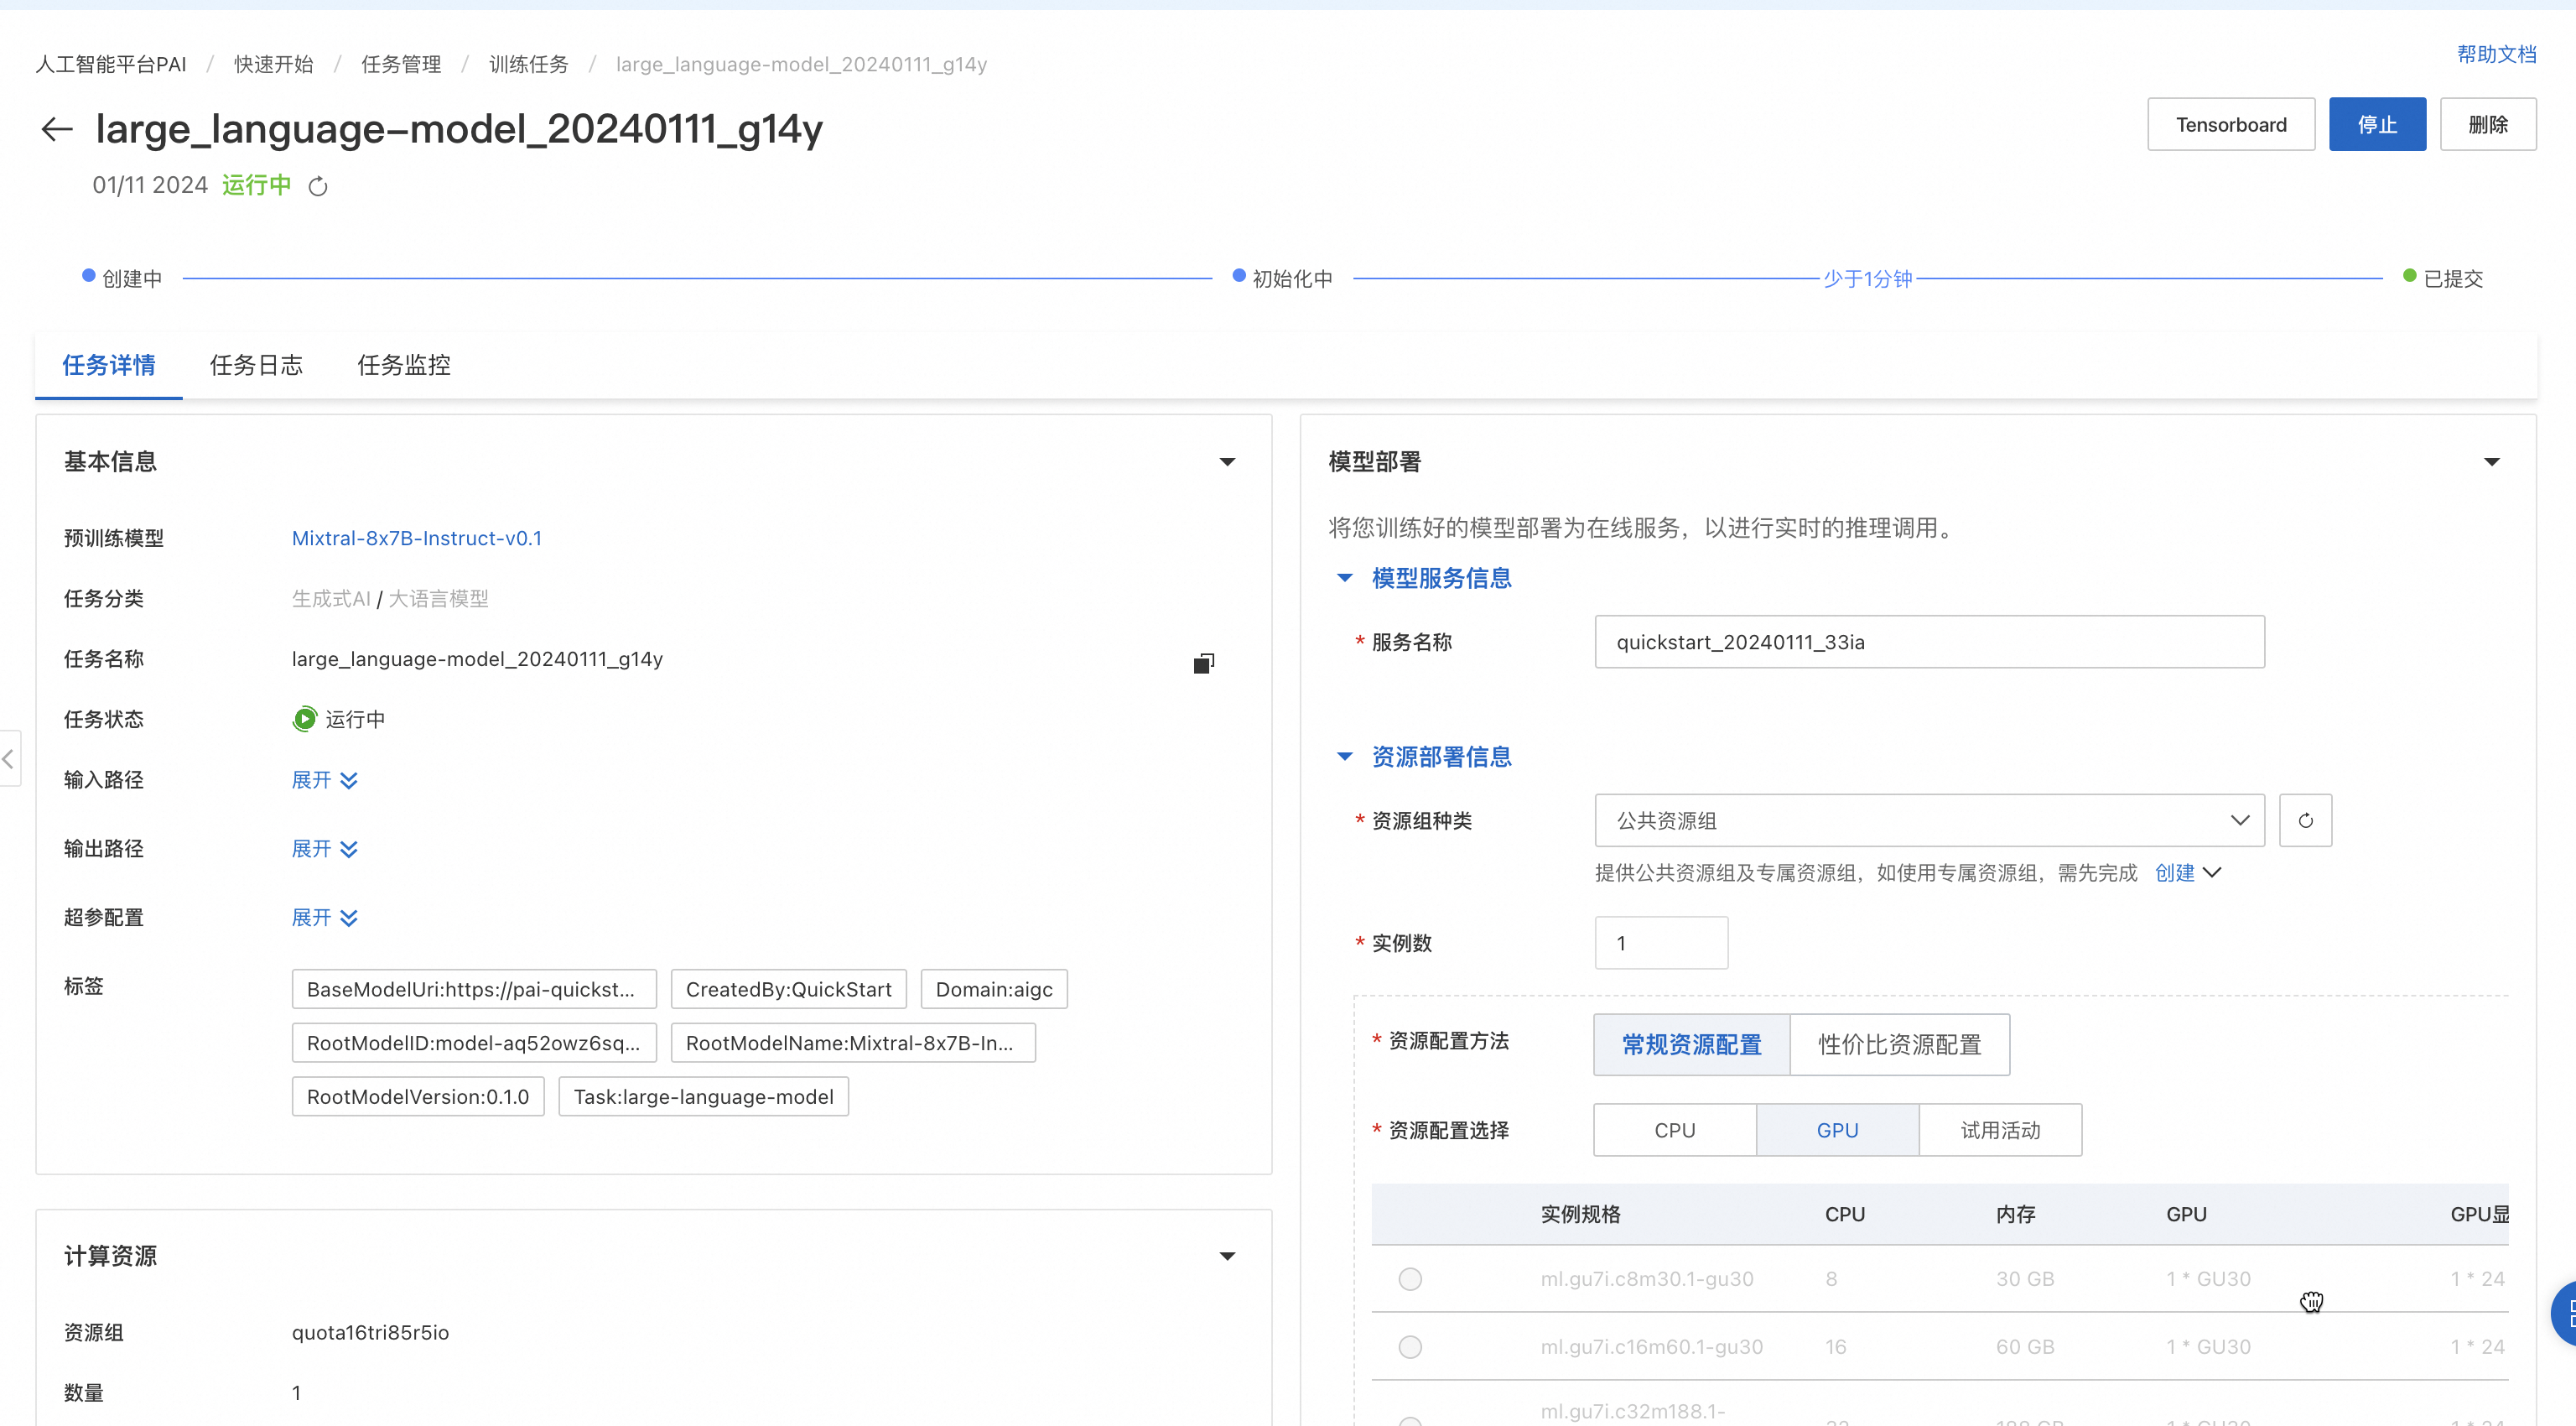Open the Mixtral-8x7B-Instruct-v0.1 model link
This screenshot has height=1426, width=2576.
click(x=417, y=538)
